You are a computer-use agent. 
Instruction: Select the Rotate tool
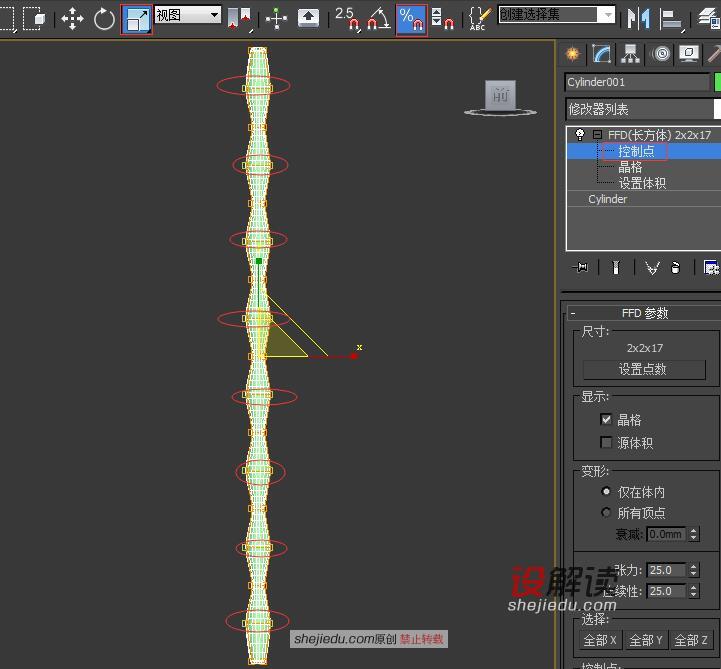(104, 19)
